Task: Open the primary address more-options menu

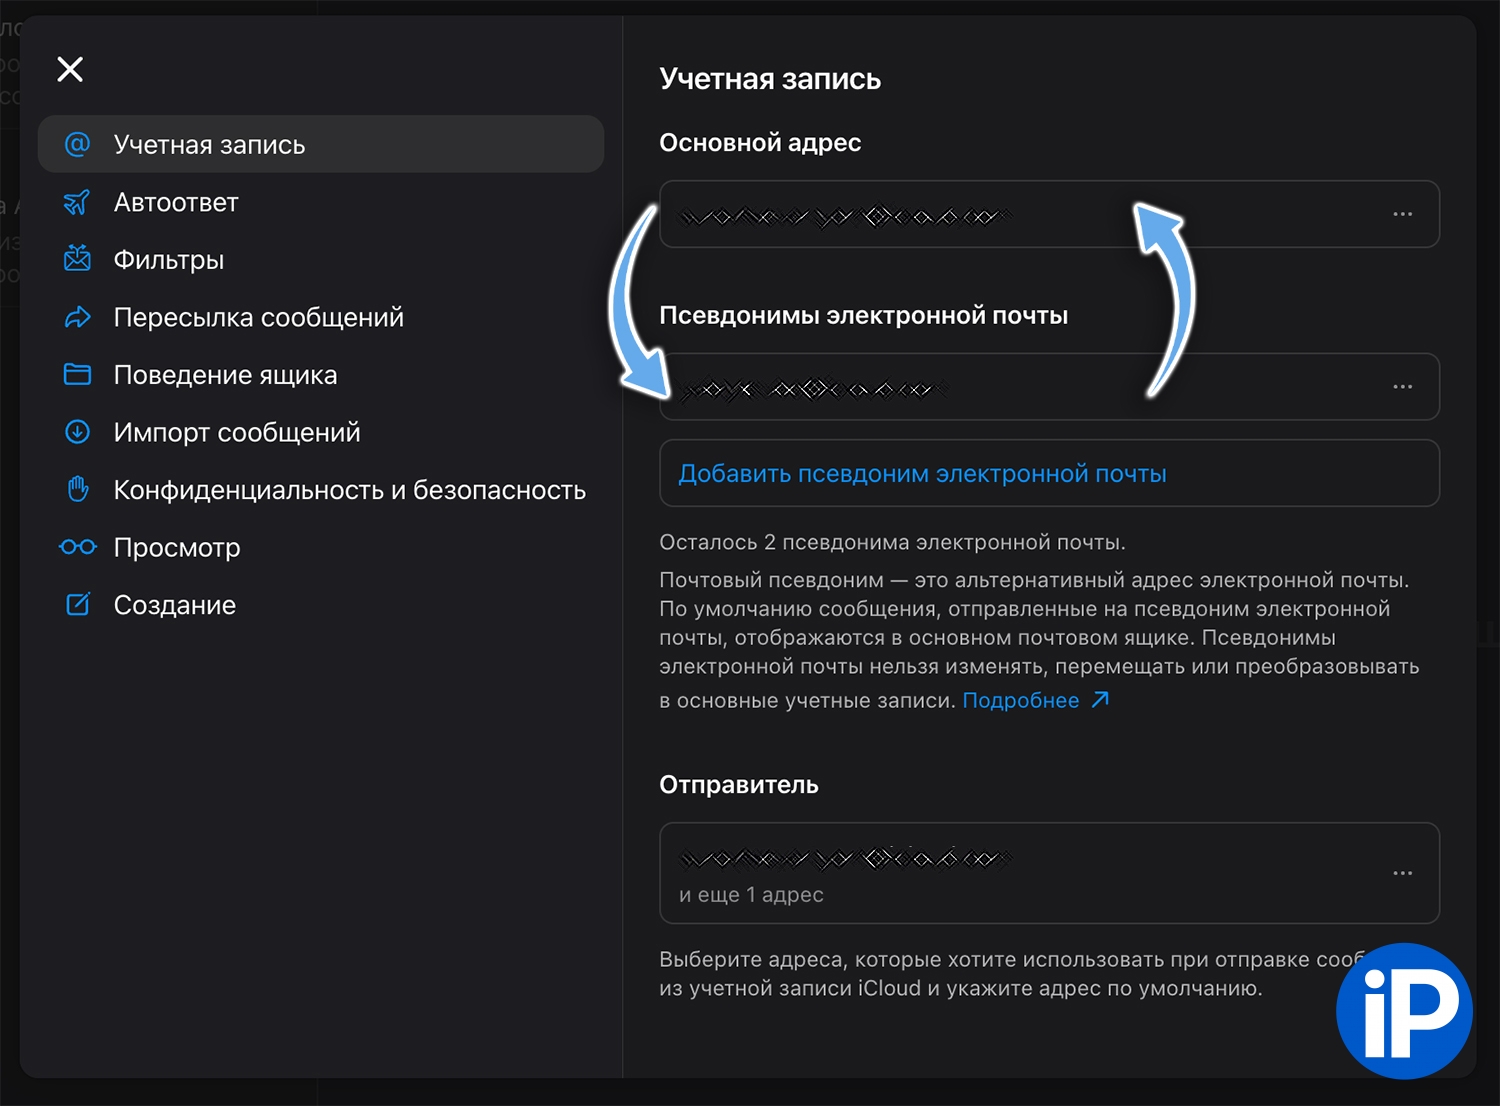Action: [1402, 214]
